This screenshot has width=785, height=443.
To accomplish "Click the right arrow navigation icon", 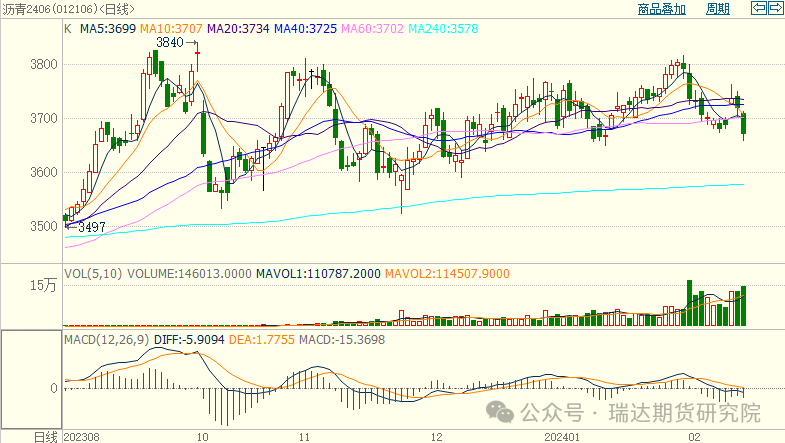I will (x=775, y=9).
